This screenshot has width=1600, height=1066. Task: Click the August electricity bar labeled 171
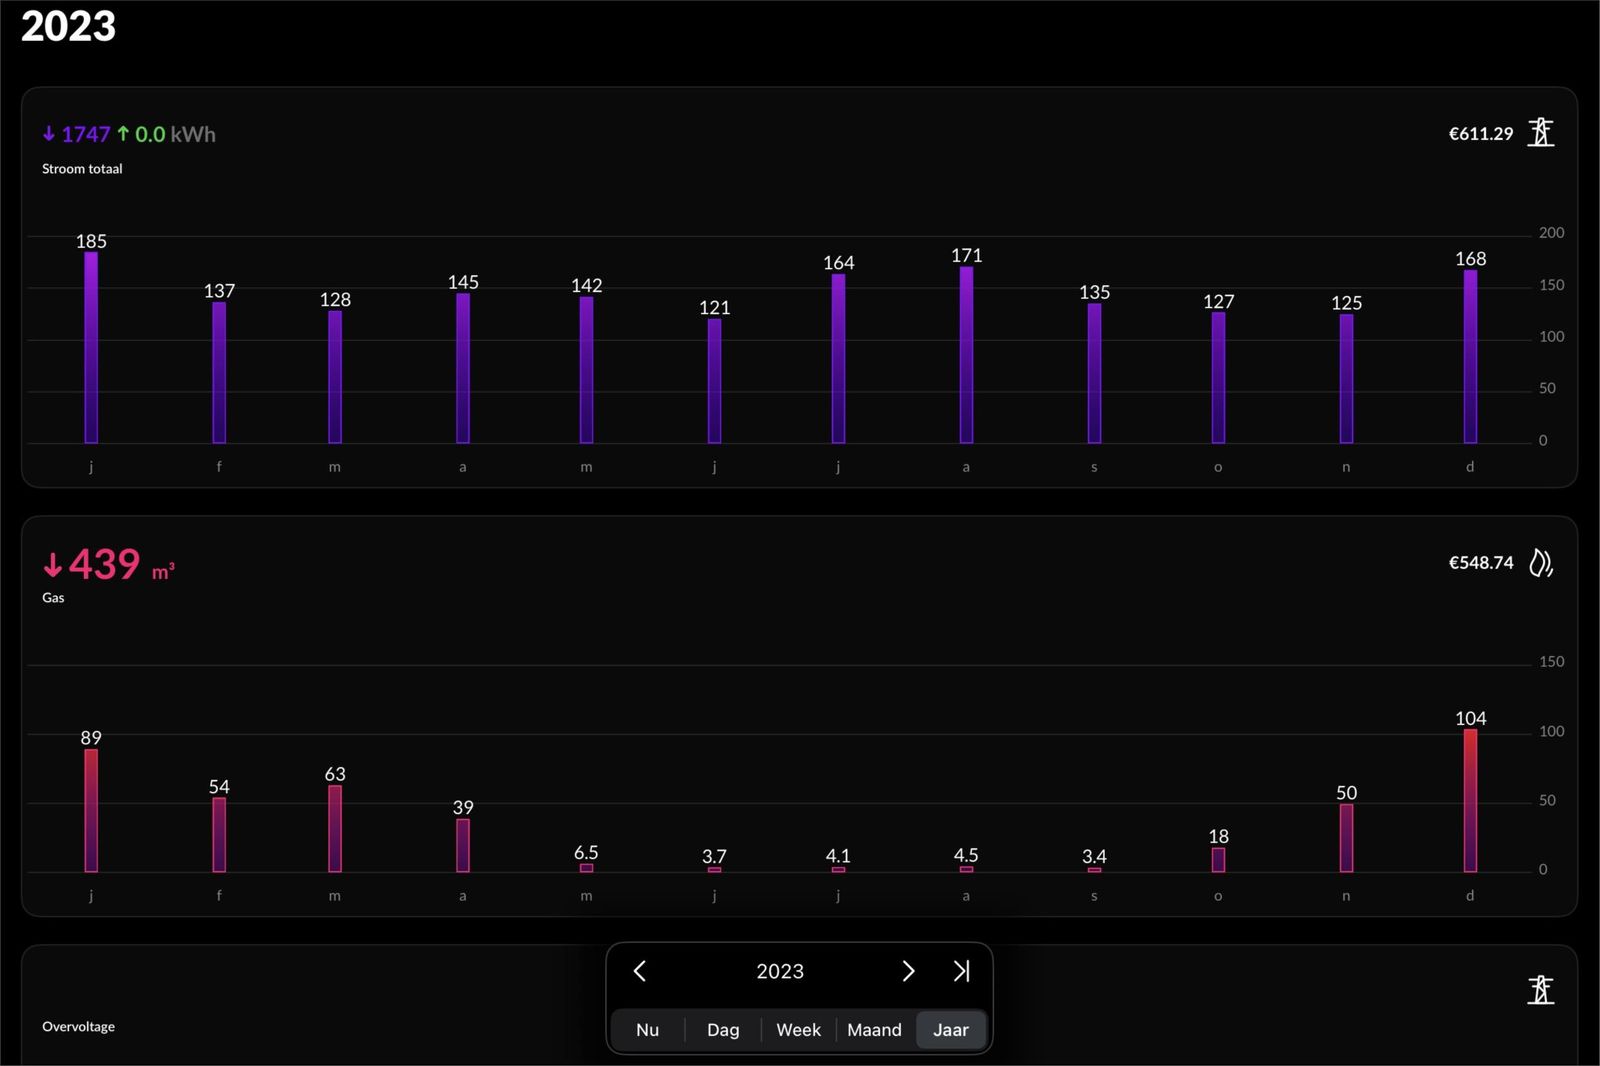pos(966,355)
